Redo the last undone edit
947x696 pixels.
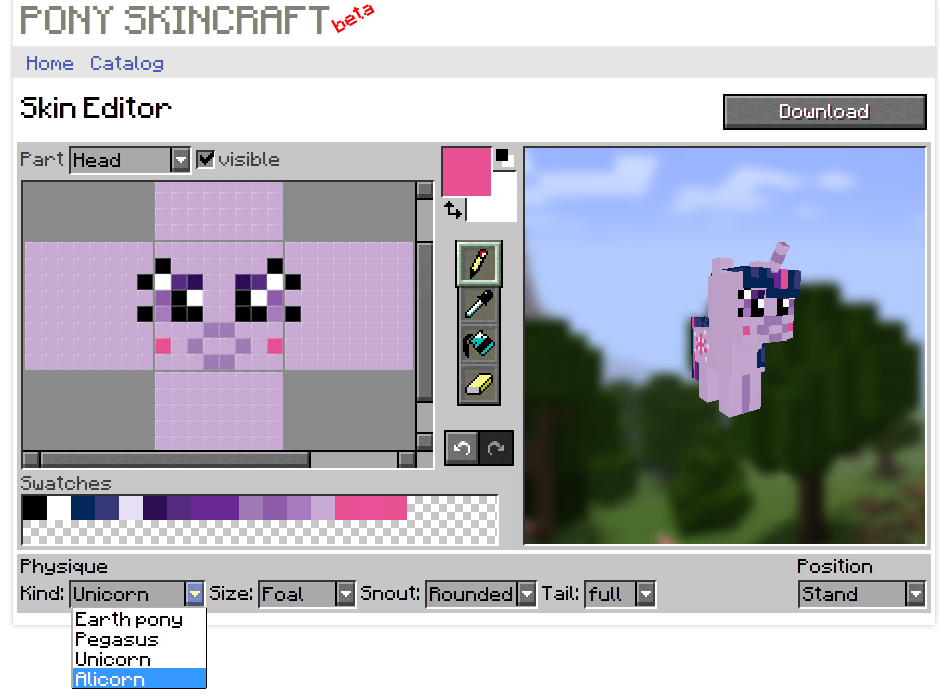[x=496, y=448]
